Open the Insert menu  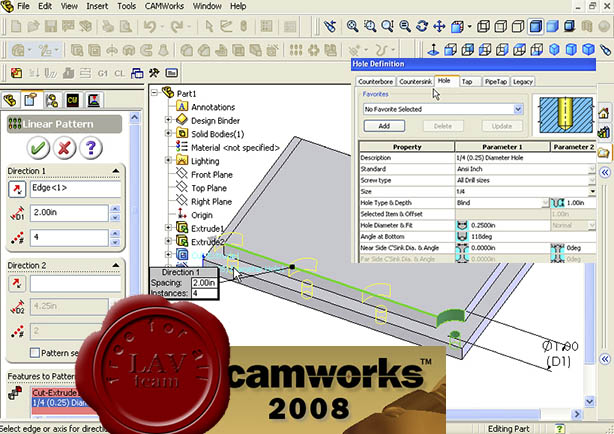coord(97,6)
